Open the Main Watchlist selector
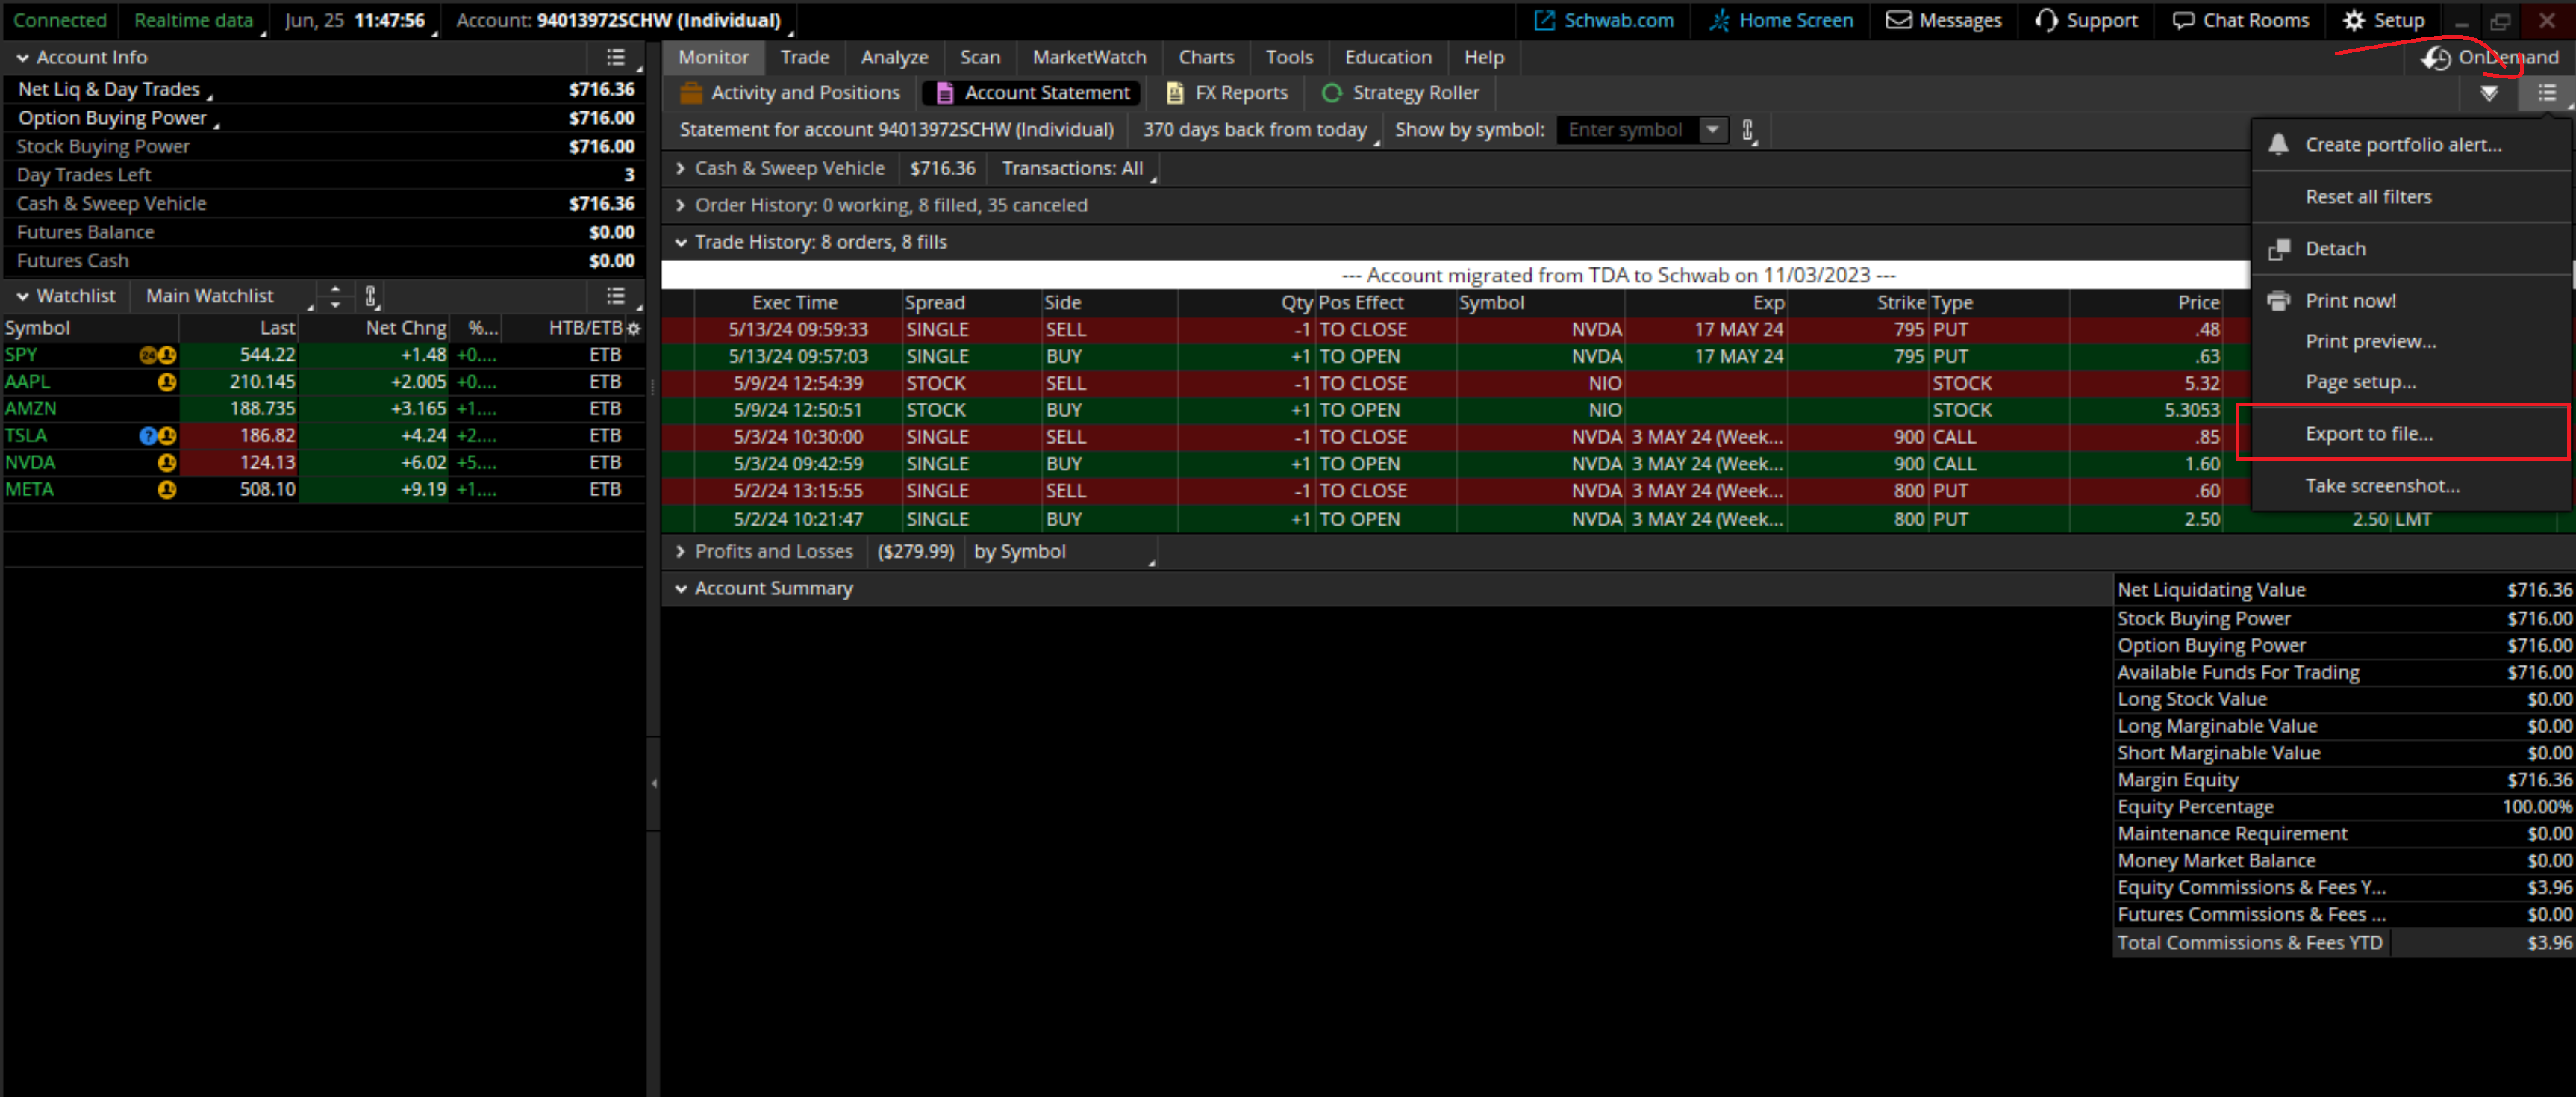The height and width of the screenshot is (1097, 2576). 210,296
